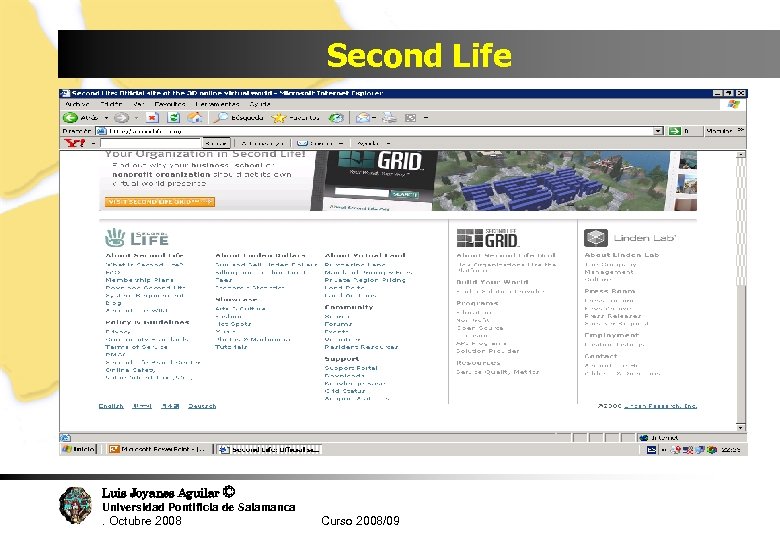Image resolution: width=780 pixels, height=540 pixels.
Task: Open the dropdown arrow beside Yahoo logo
Action: [x=93, y=143]
